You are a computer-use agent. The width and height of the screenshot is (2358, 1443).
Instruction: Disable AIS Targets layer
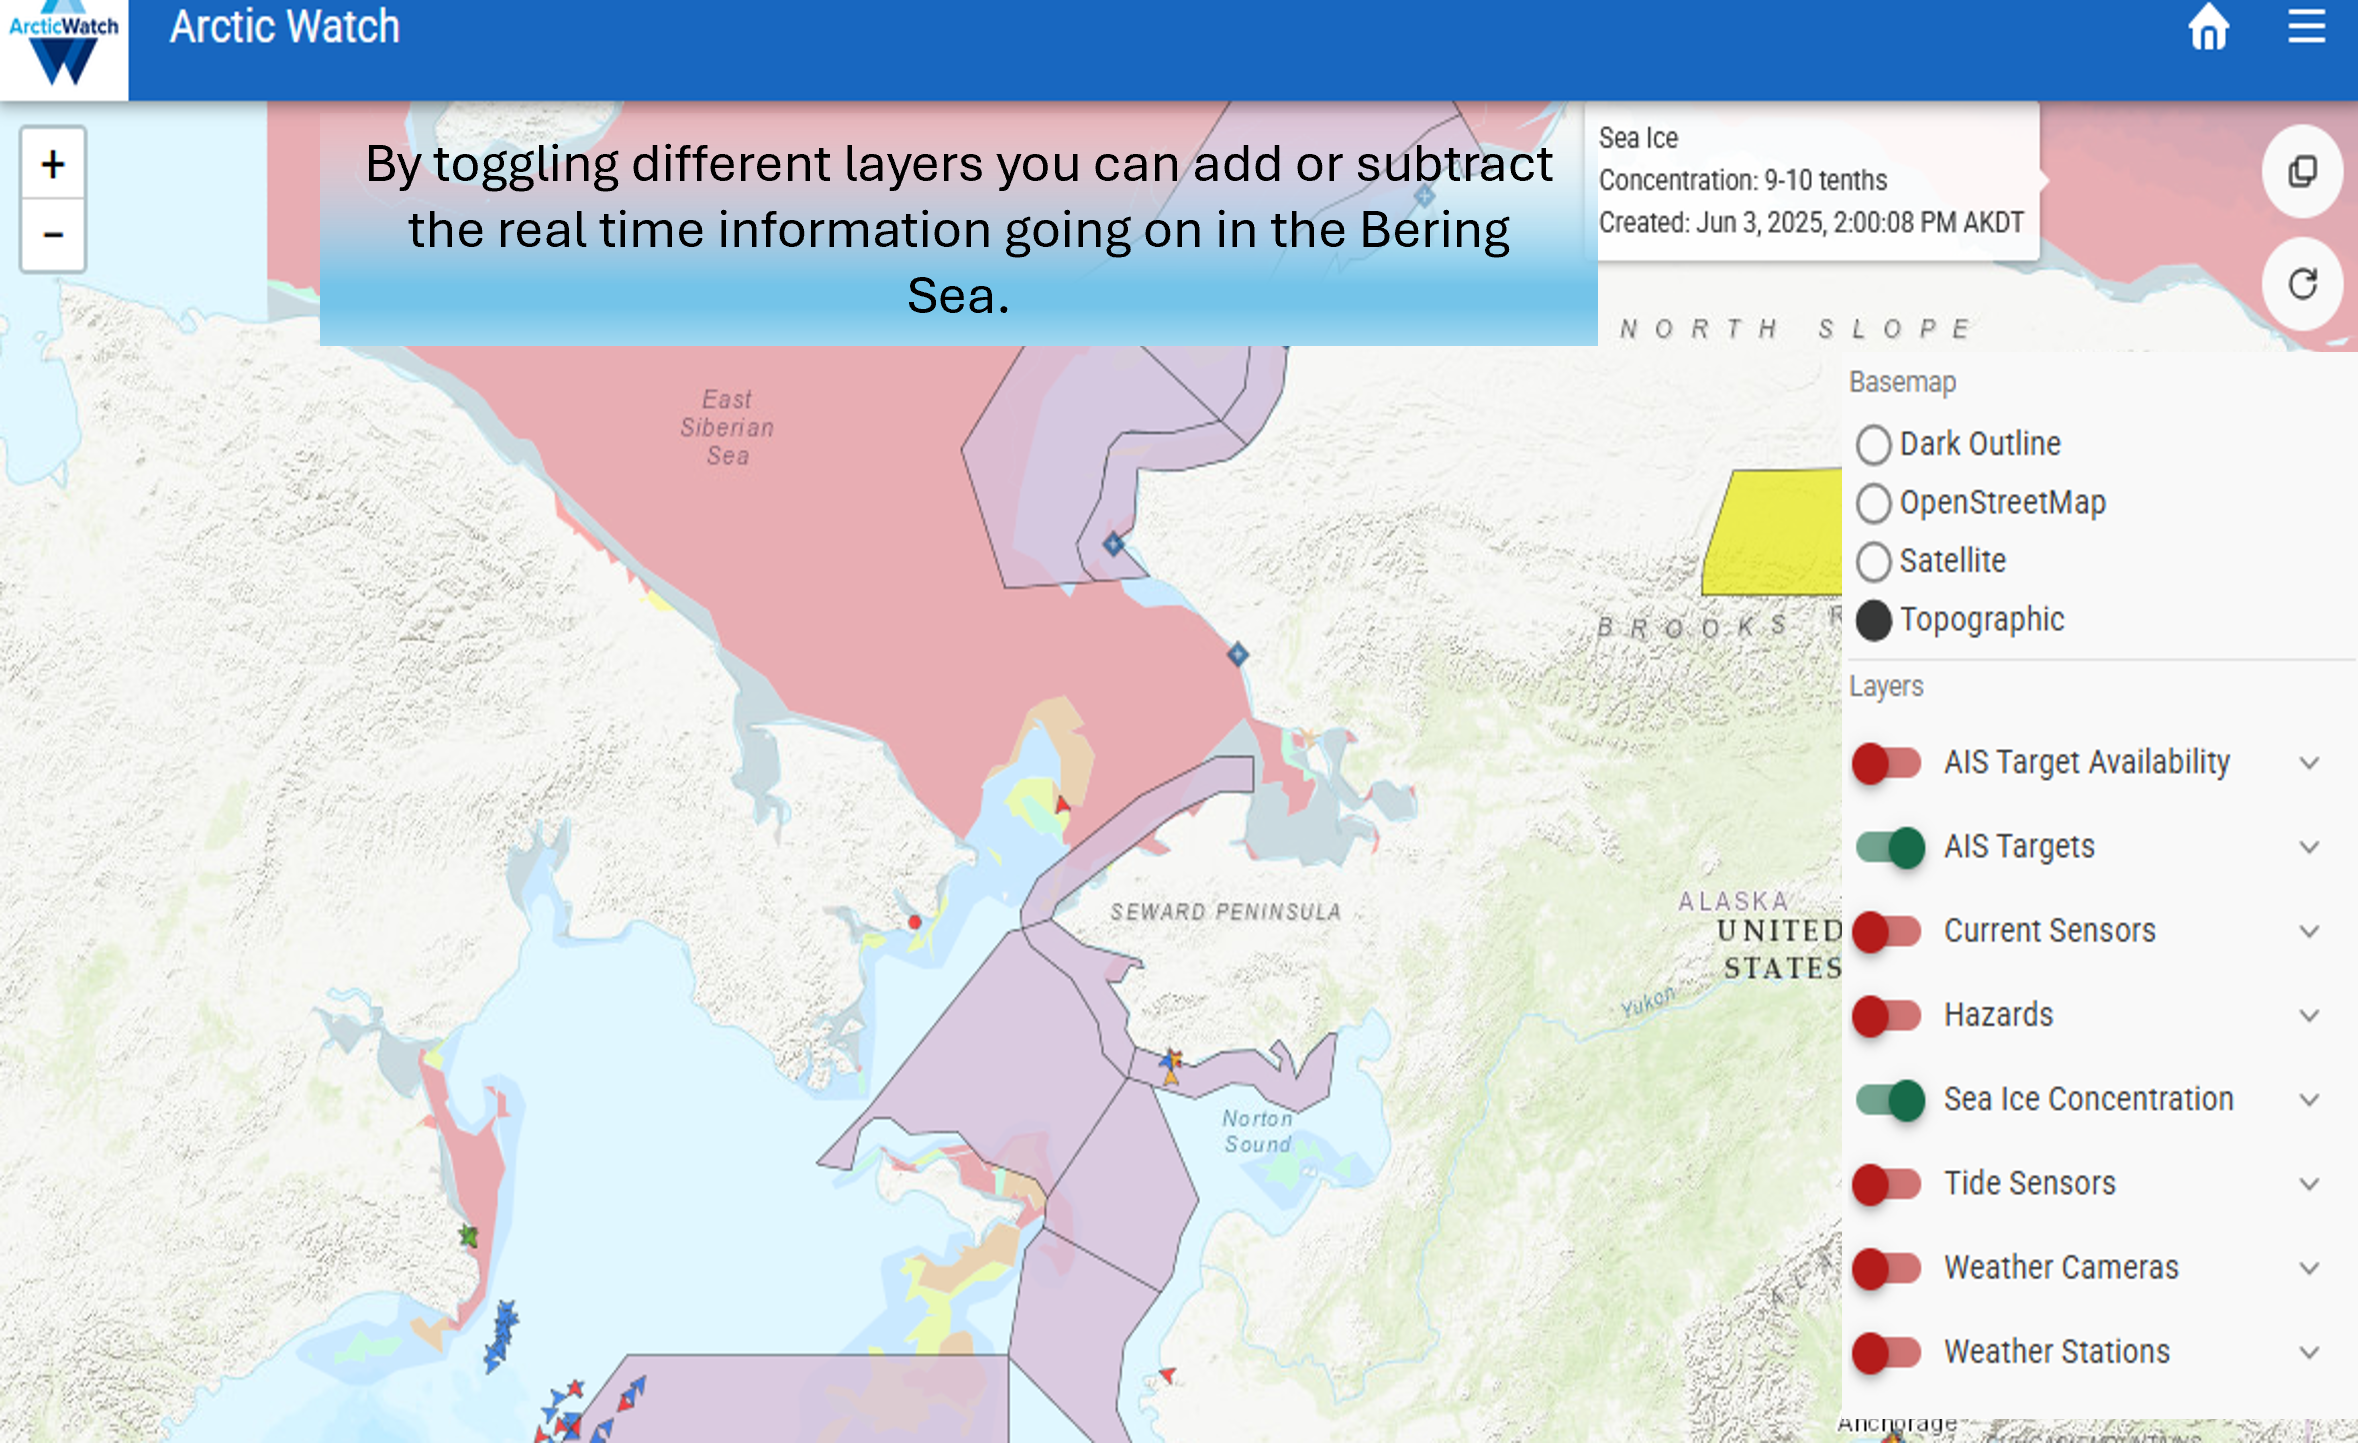click(x=1890, y=847)
